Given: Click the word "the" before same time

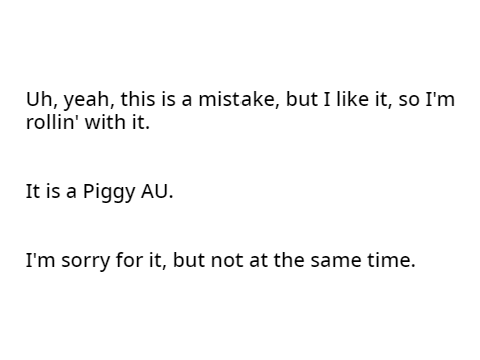Looking at the screenshot, I should [289, 260].
